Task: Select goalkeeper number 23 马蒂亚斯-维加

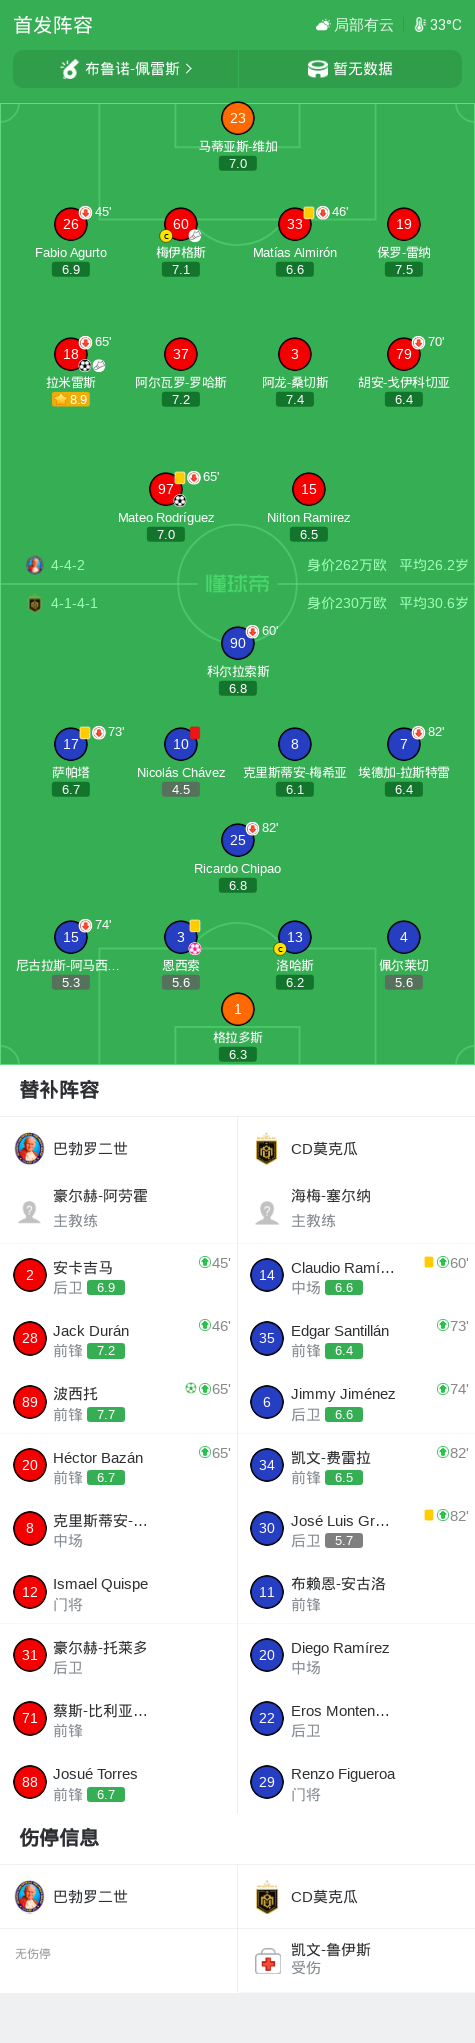Action: [238, 118]
